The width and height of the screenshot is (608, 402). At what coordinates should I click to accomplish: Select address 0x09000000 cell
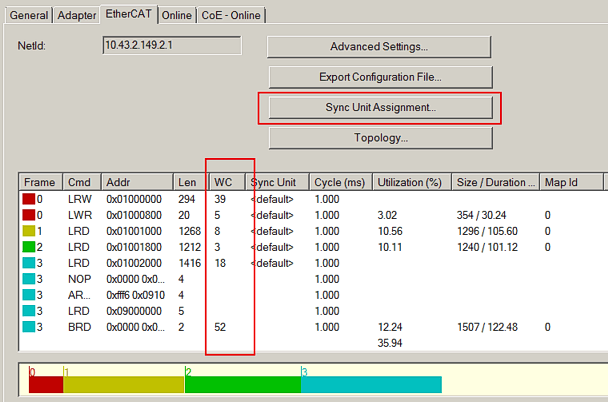point(134,311)
